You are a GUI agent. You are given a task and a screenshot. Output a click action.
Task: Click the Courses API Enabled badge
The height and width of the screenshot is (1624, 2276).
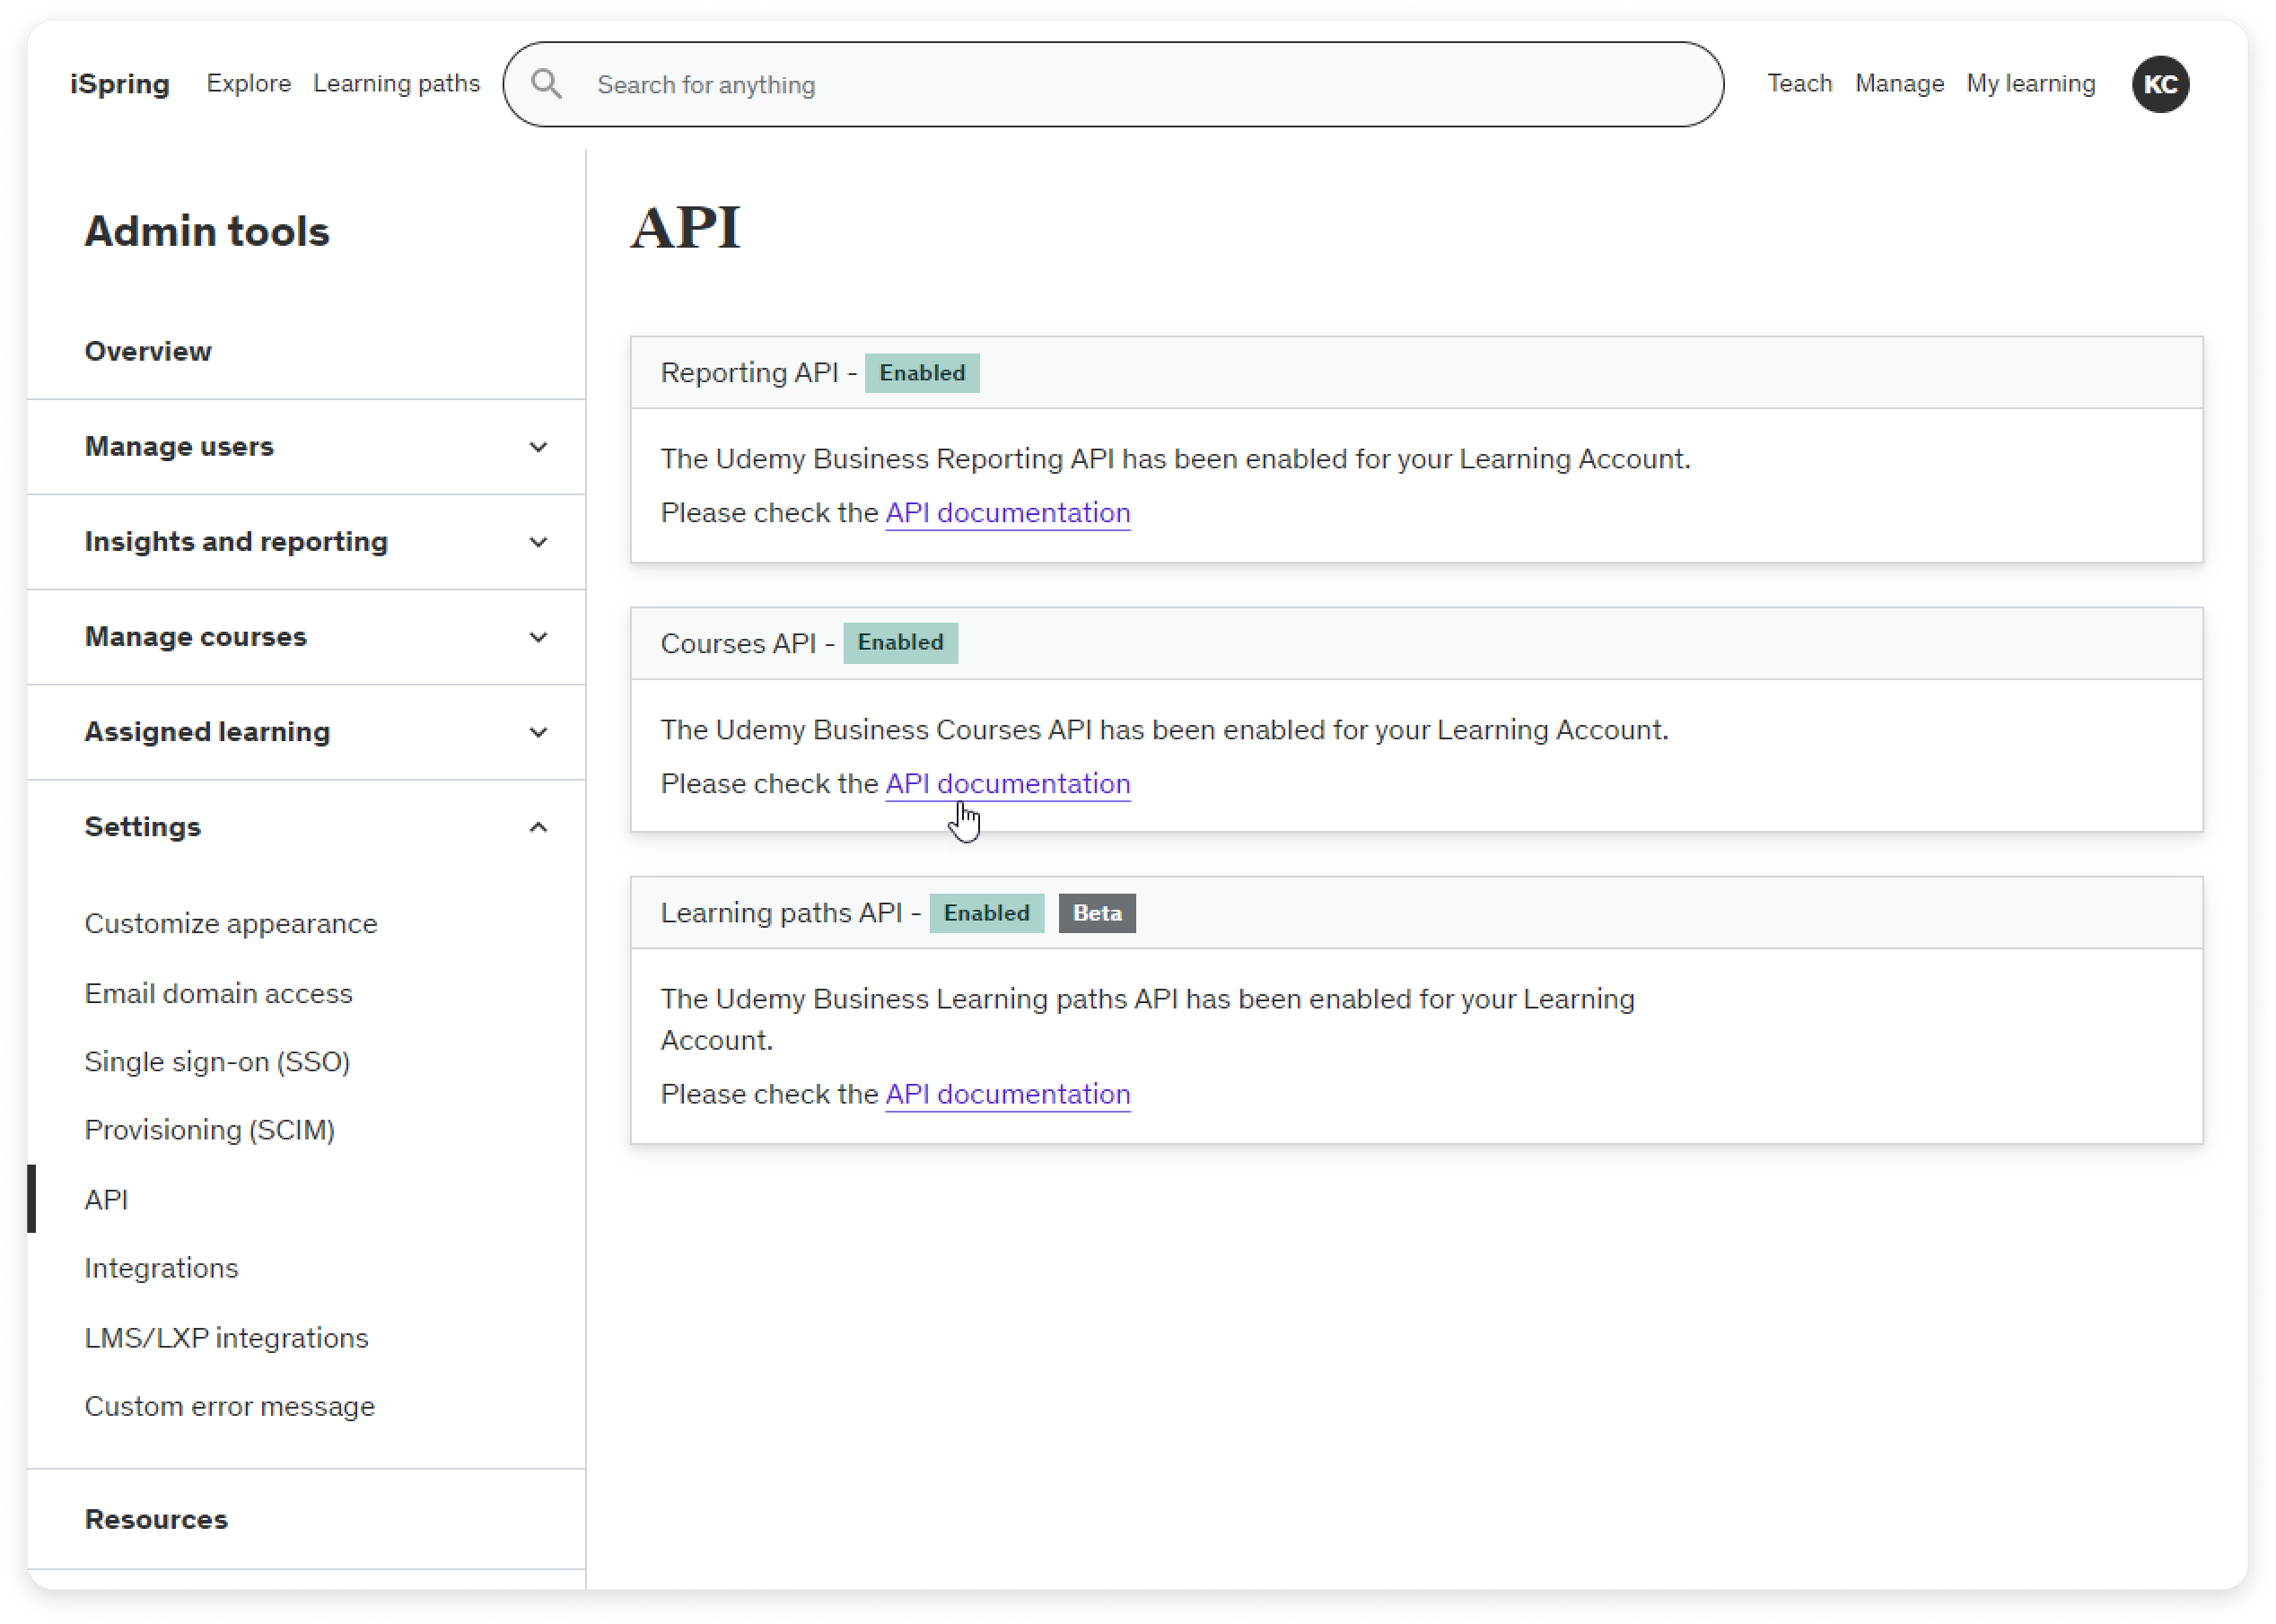900,643
